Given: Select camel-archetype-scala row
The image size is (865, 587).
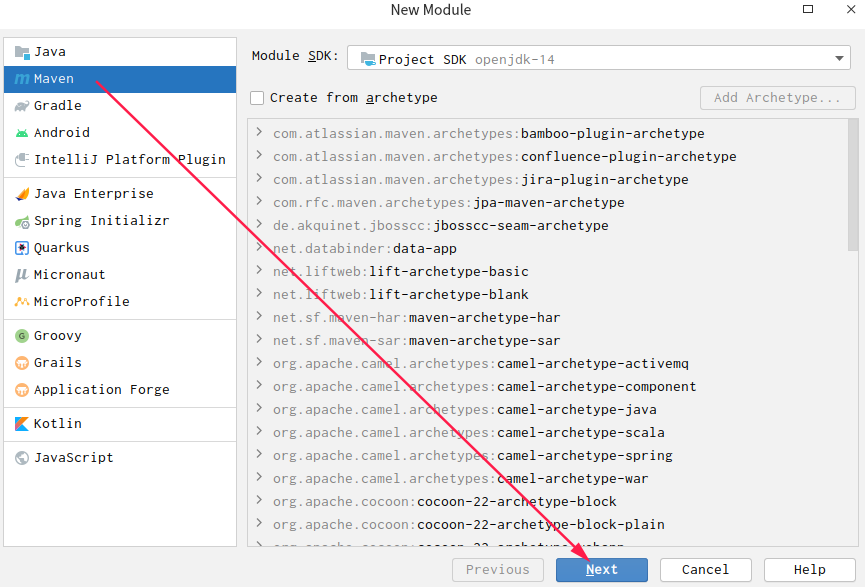Looking at the screenshot, I should pos(547,433).
